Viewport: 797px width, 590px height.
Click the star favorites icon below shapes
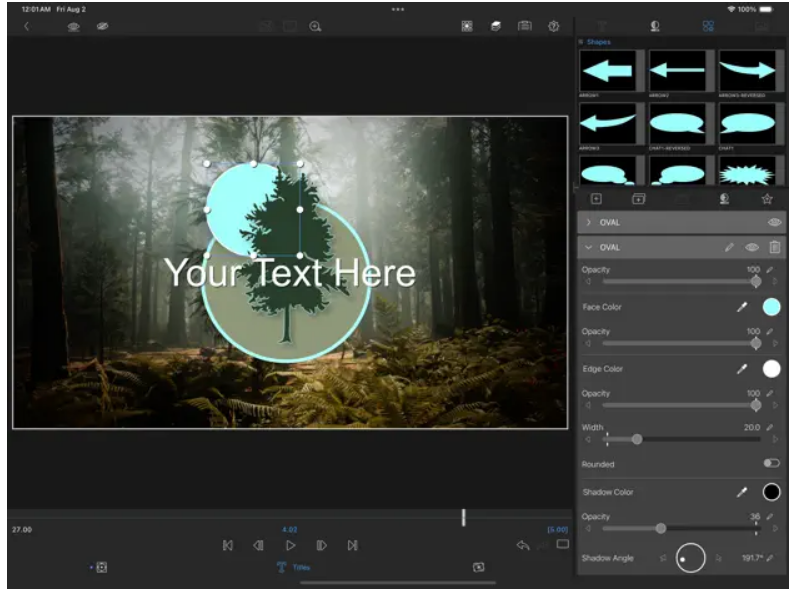click(766, 199)
